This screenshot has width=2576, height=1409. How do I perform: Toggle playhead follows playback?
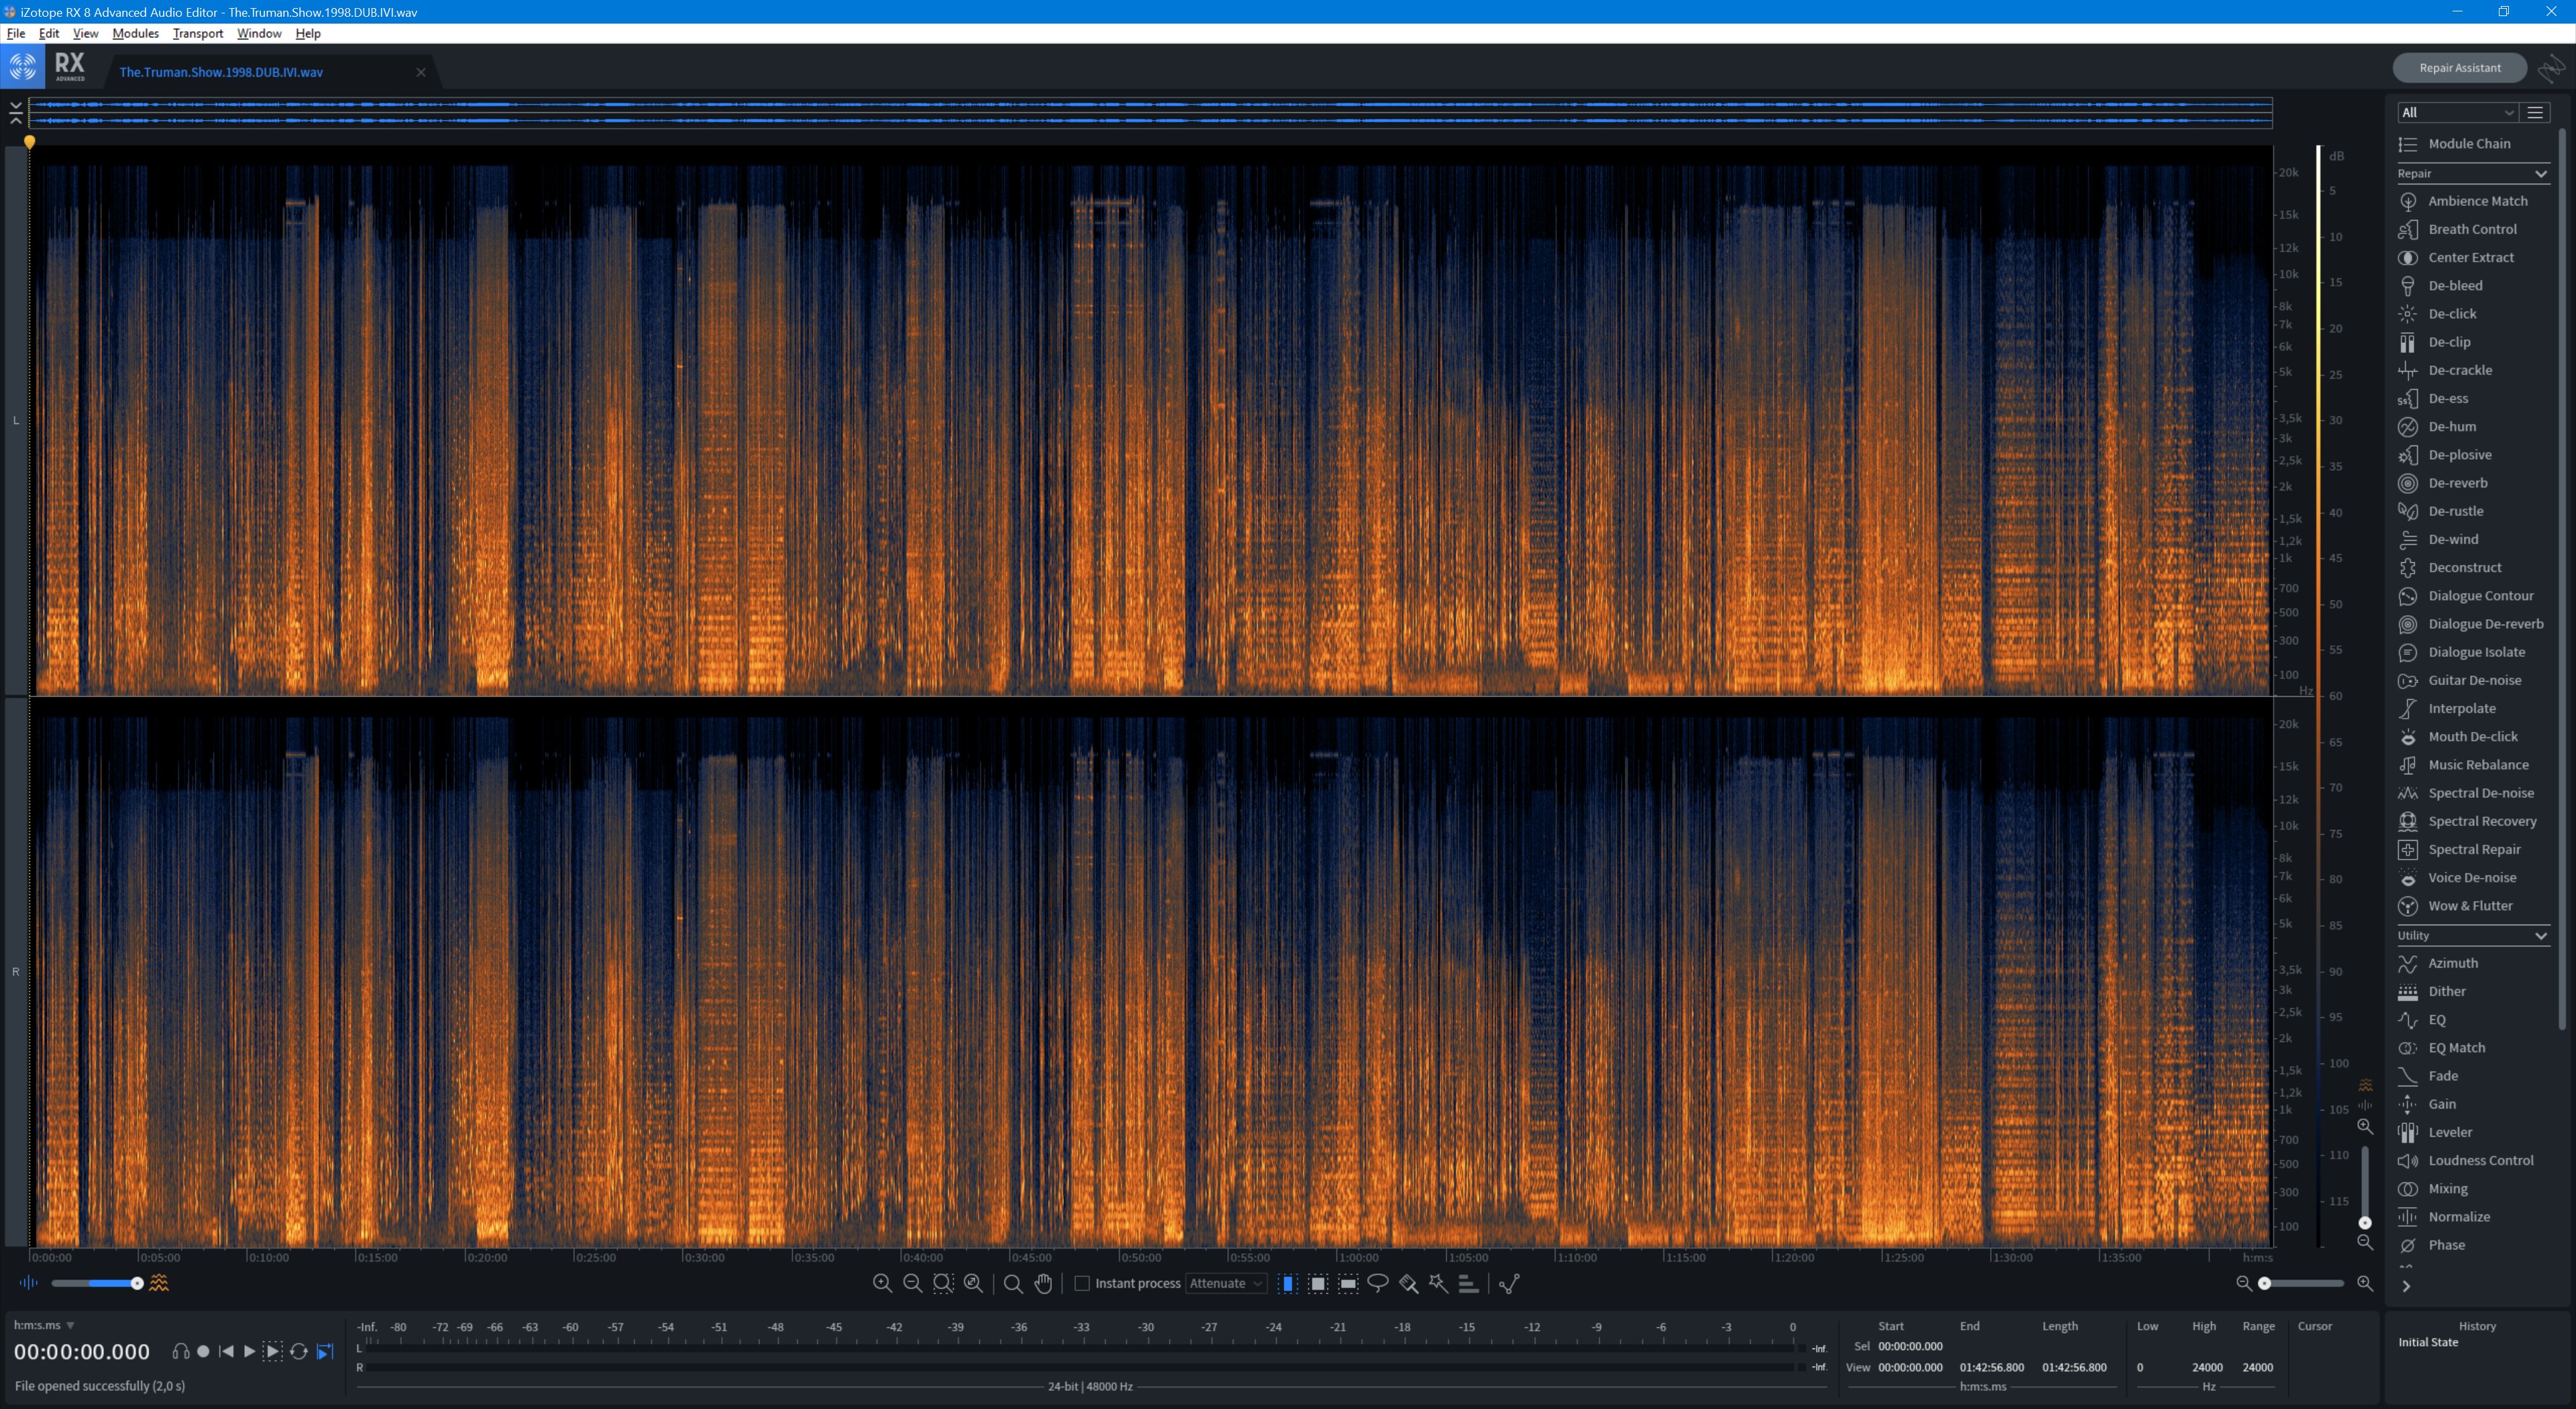(x=324, y=1351)
